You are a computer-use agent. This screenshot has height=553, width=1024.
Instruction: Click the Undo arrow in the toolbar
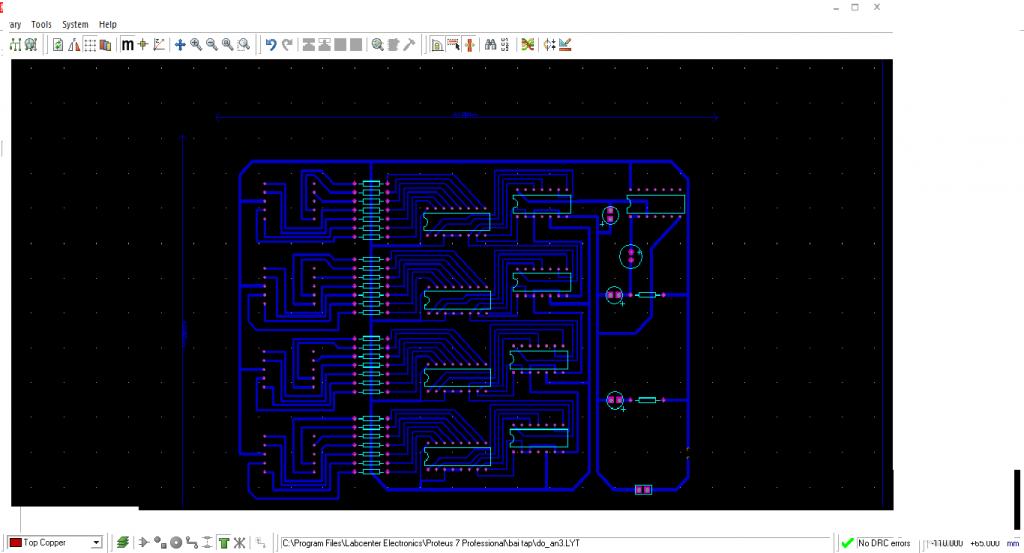pos(270,44)
